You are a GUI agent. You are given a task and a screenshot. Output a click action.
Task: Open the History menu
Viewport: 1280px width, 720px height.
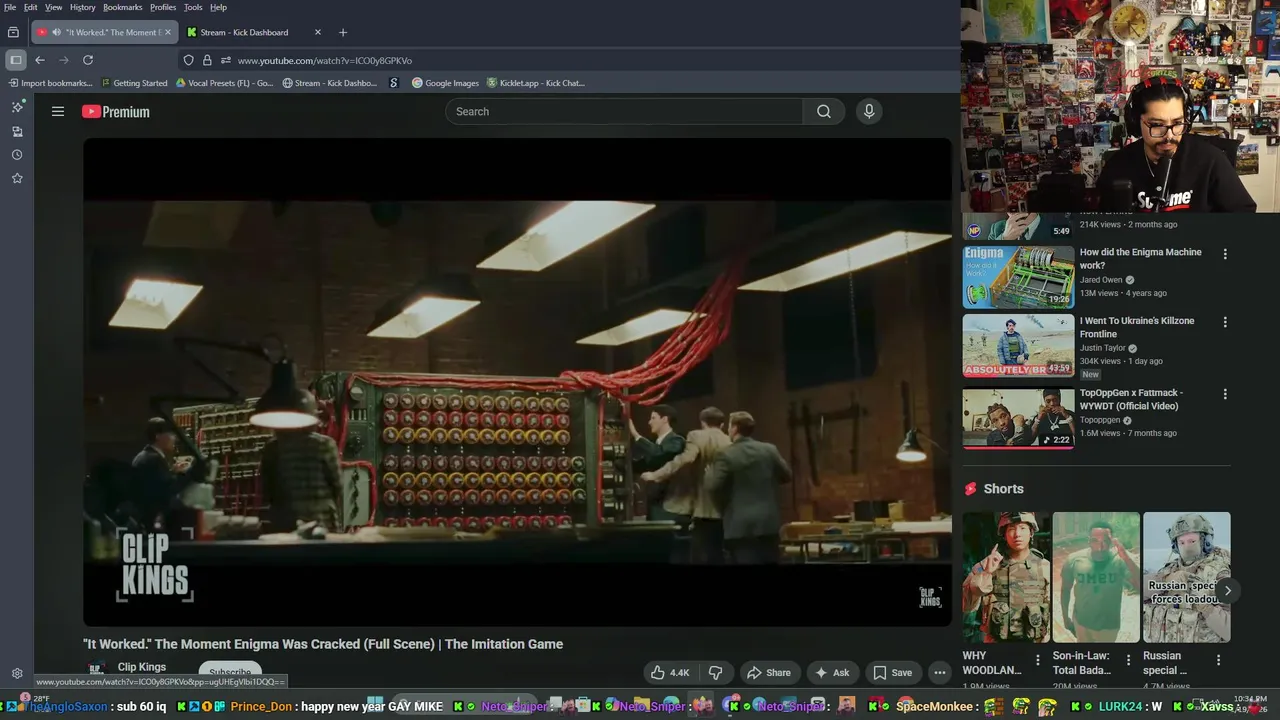coord(83,7)
